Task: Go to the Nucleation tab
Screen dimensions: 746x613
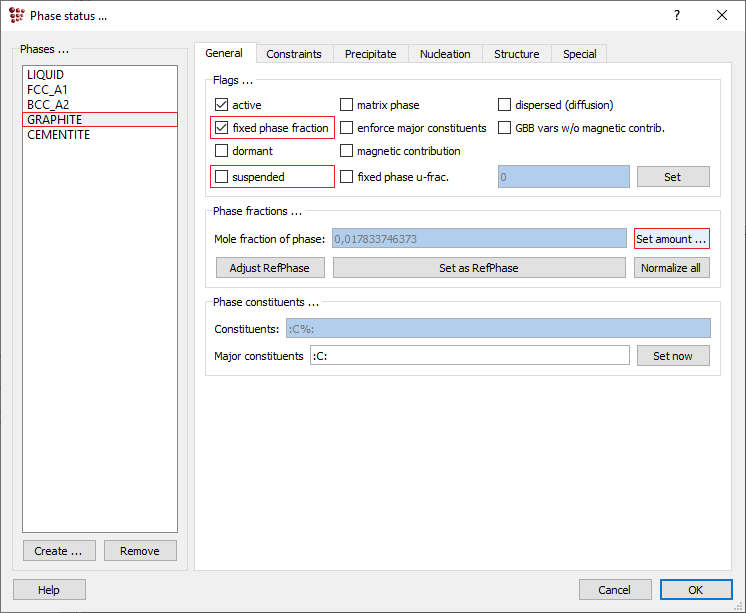Action: point(445,54)
